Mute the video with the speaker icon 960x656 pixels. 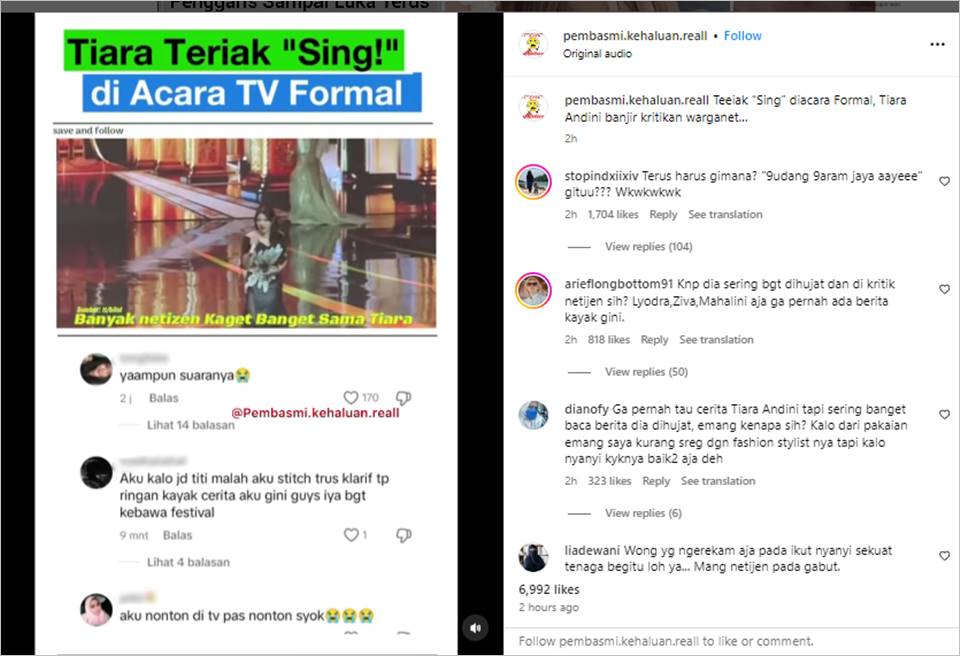[x=476, y=628]
